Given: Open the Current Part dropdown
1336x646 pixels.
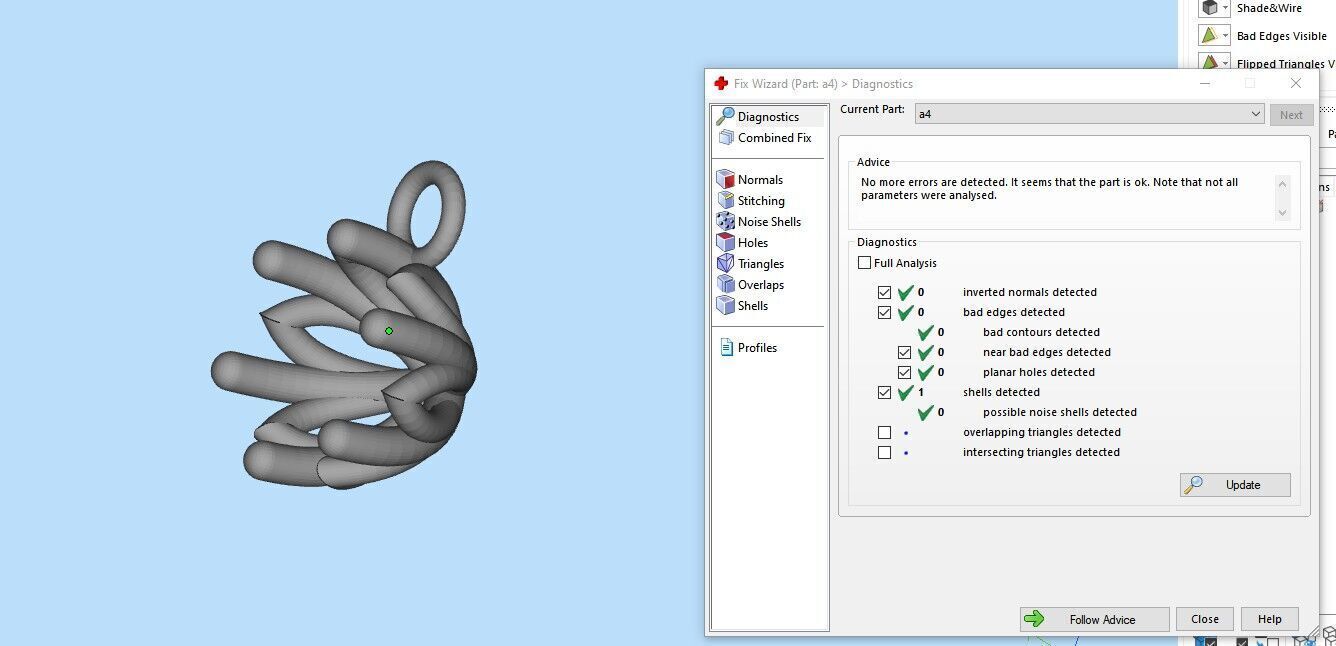Looking at the screenshot, I should click(x=1090, y=114).
